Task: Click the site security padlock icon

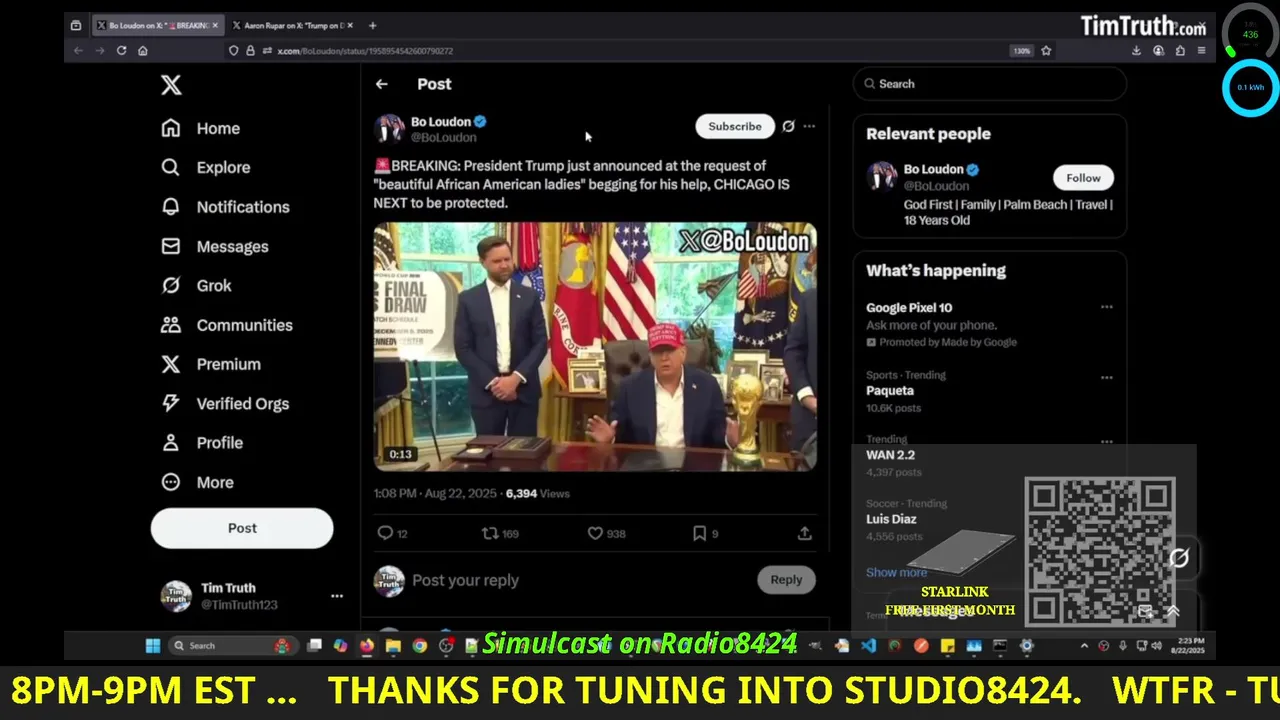Action: [248, 50]
